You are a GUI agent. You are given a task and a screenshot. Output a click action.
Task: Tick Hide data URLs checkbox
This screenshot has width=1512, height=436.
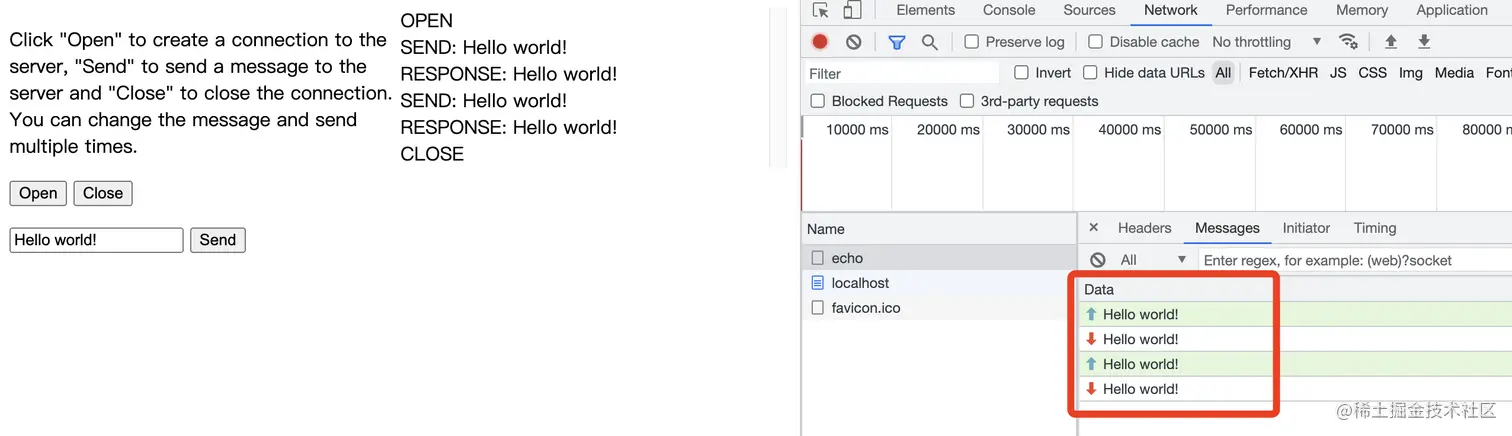coord(1090,73)
